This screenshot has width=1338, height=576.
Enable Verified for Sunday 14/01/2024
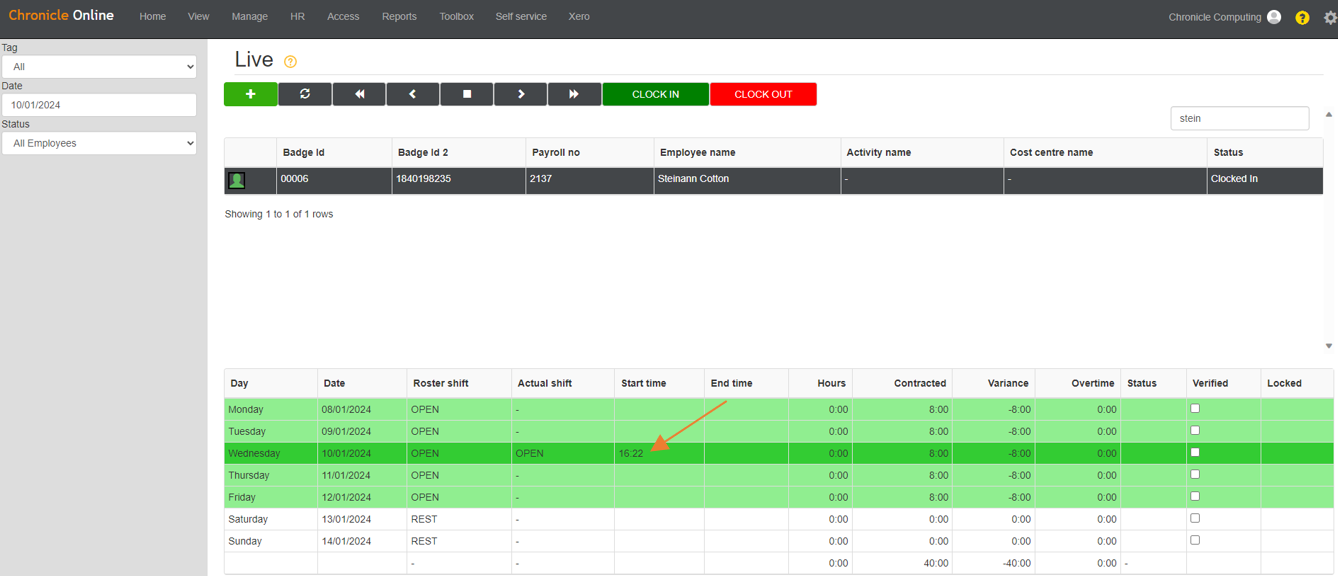1193,539
